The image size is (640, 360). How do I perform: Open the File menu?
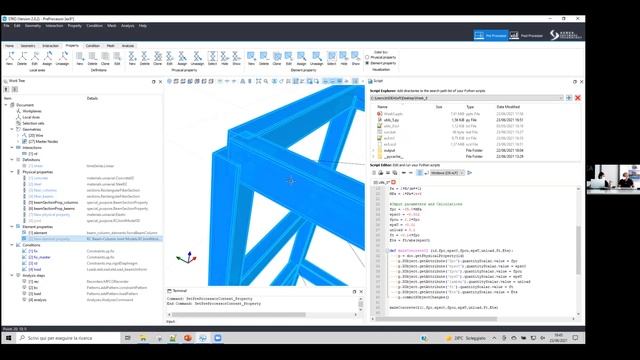7,26
